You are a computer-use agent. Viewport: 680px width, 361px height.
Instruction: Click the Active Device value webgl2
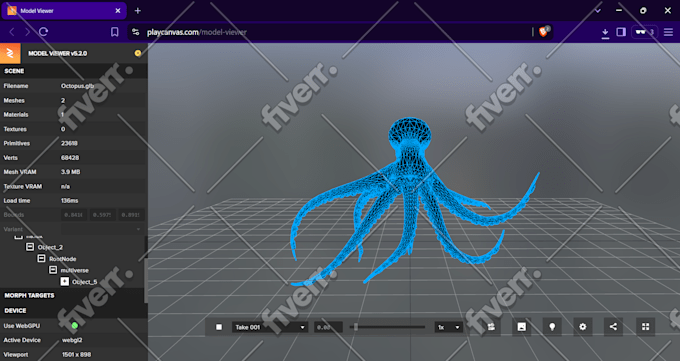(72, 340)
